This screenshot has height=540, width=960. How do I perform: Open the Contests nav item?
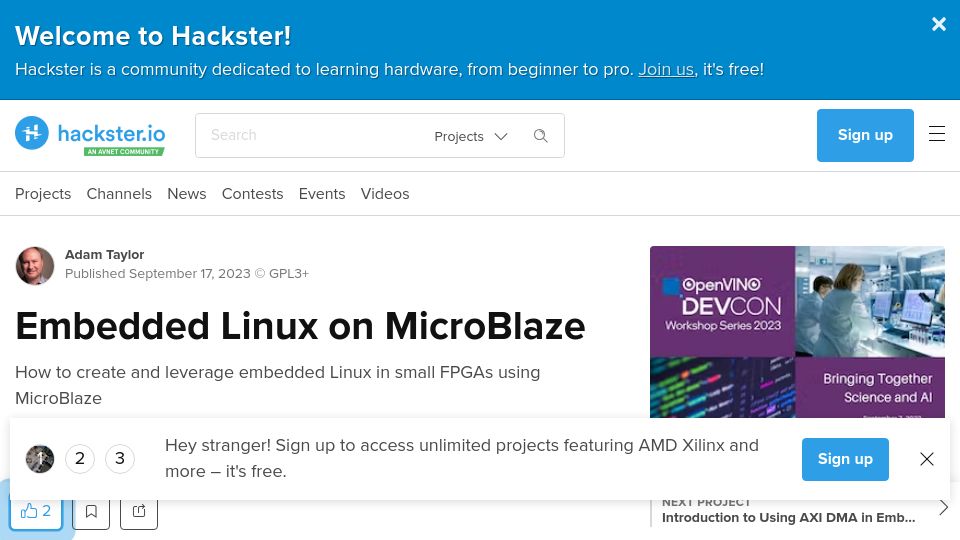coord(252,193)
